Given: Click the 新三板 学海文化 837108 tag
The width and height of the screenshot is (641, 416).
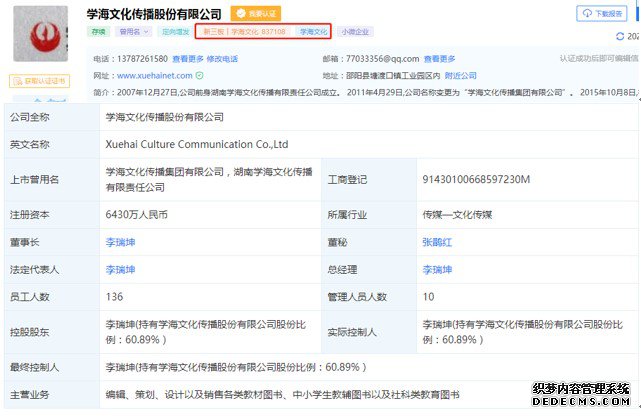Looking at the screenshot, I should pyautogui.click(x=244, y=31).
